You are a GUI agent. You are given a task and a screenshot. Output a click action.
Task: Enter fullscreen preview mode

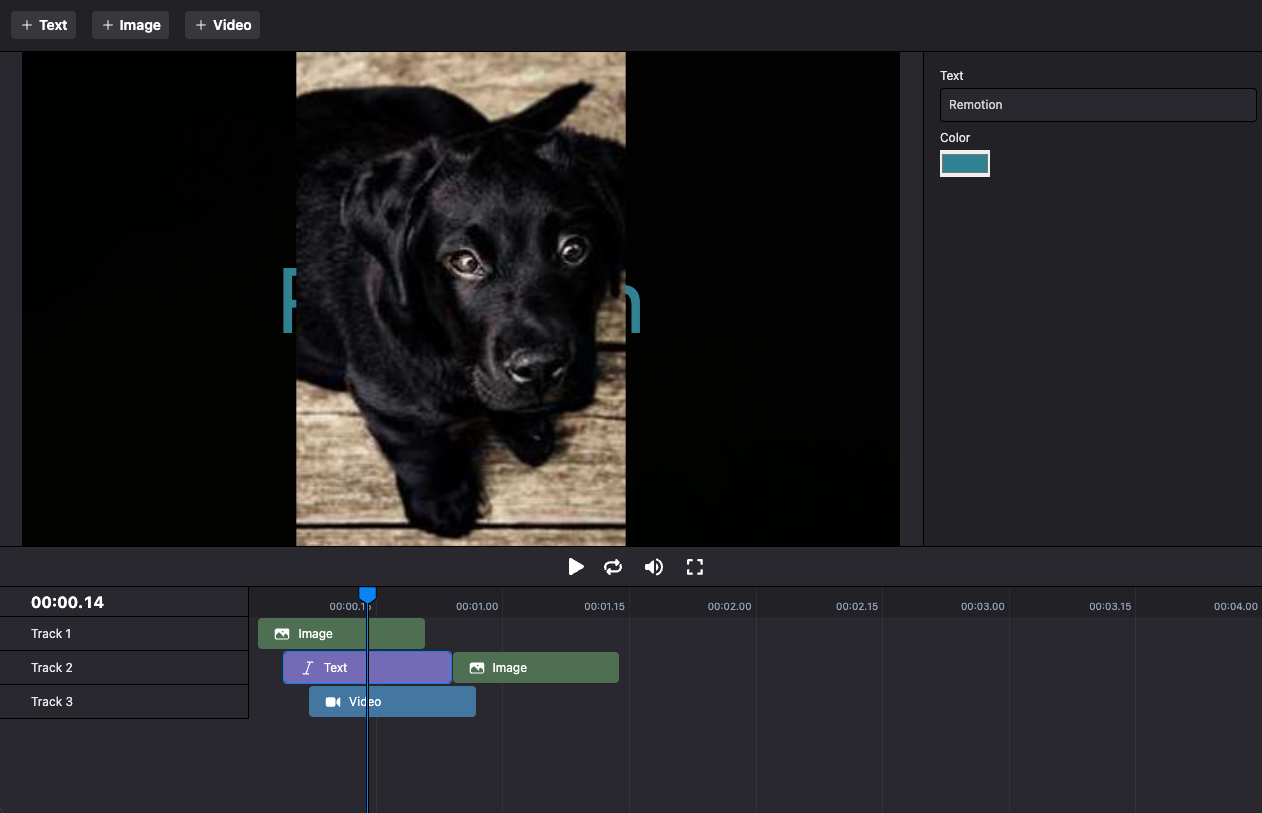pos(695,567)
